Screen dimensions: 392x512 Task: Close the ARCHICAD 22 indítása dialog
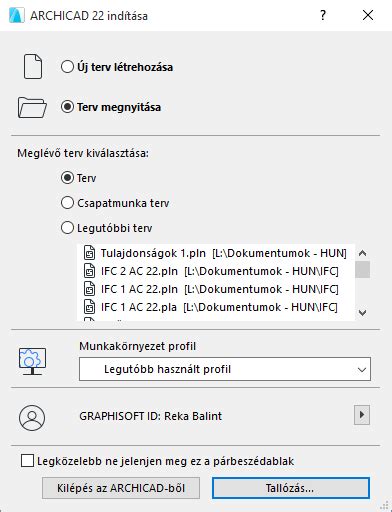pyautogui.click(x=368, y=15)
